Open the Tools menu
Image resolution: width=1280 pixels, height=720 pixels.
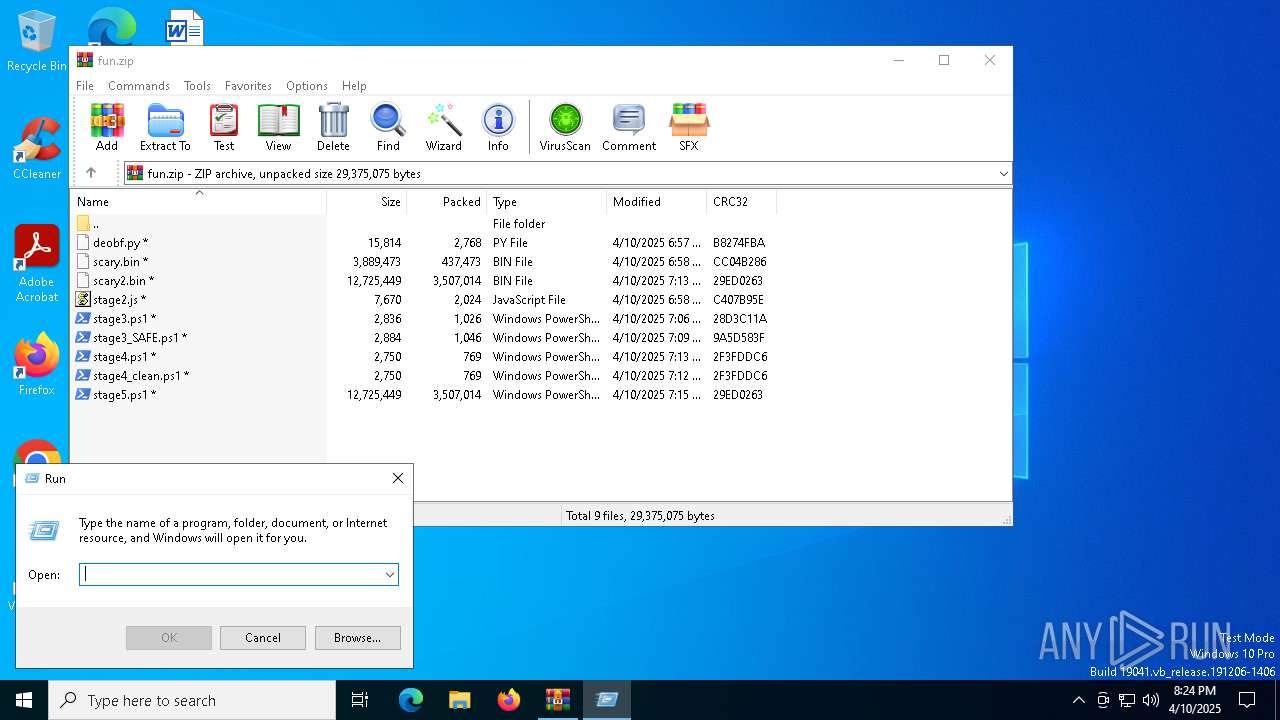click(x=197, y=86)
